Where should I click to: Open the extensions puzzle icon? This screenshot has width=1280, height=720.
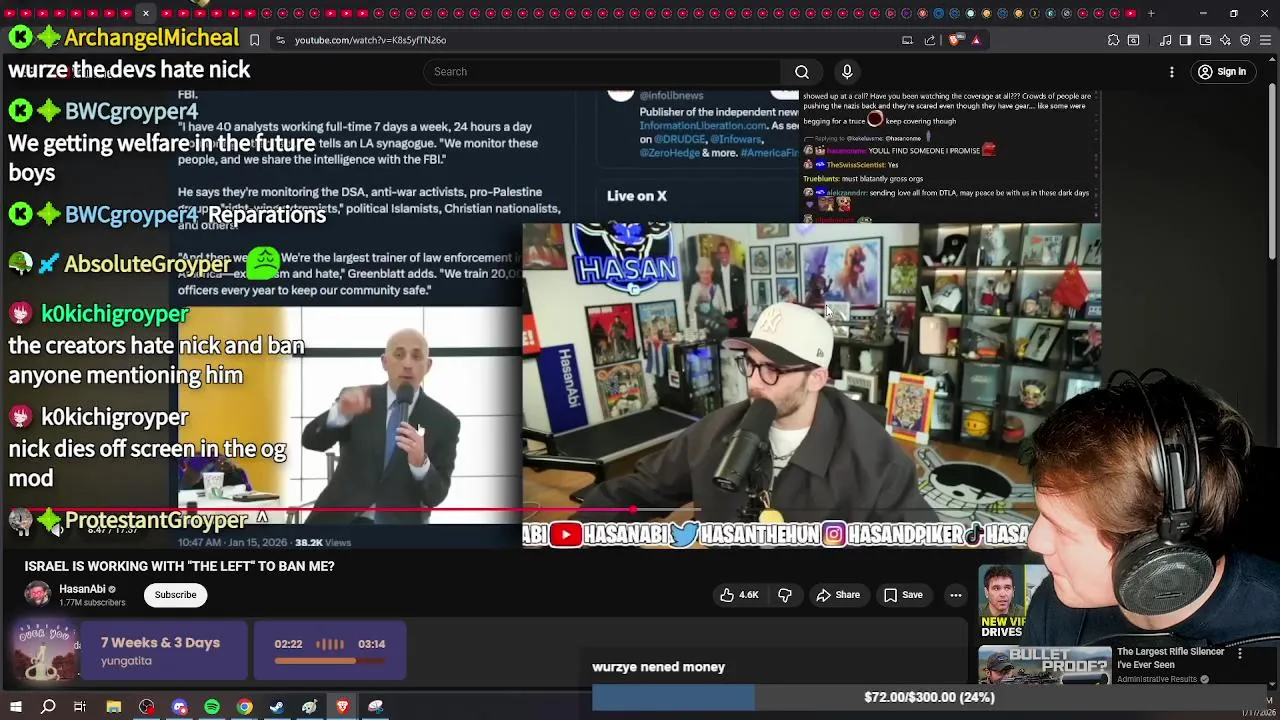click(x=1113, y=40)
